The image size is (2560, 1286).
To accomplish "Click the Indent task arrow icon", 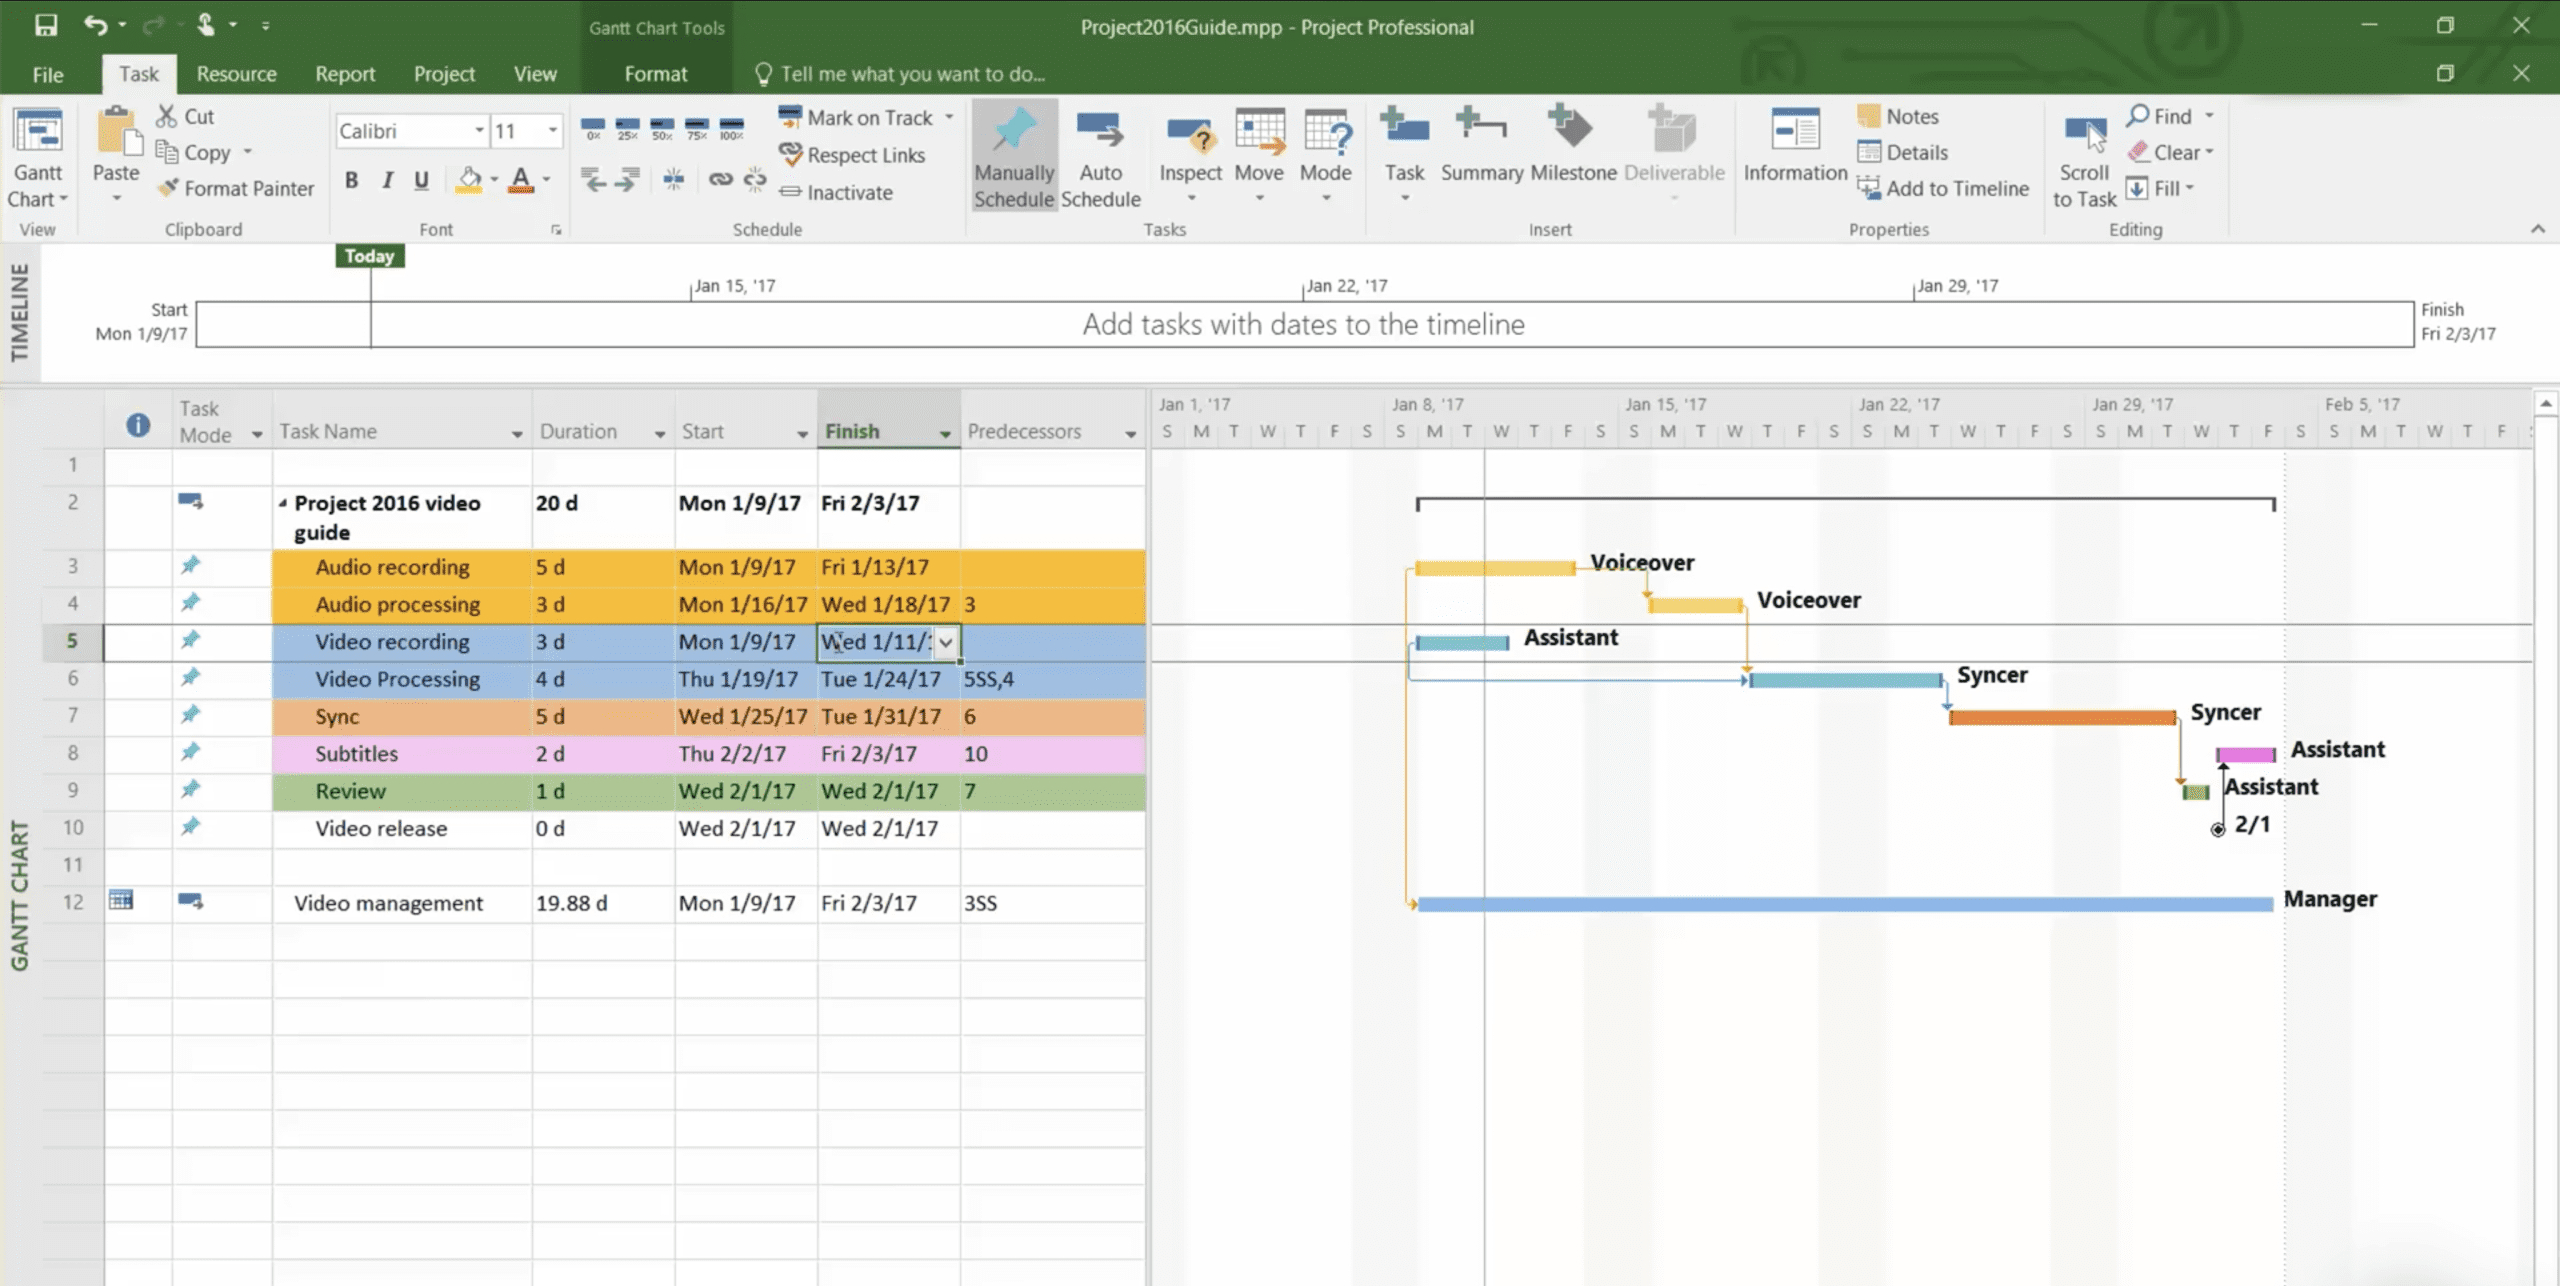I will [x=628, y=180].
